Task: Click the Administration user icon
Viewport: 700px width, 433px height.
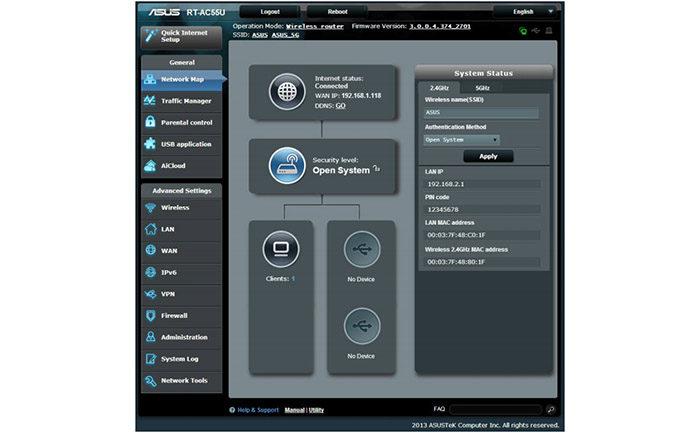Action: pos(150,337)
